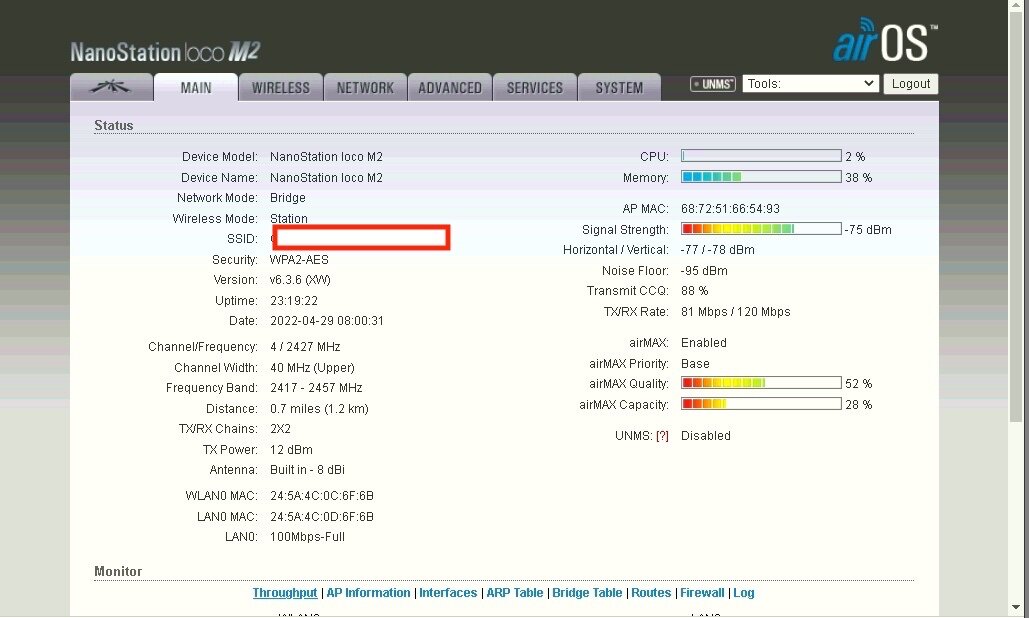Click the Channel/Frequency value 4 / 2427 MHz
The height and width of the screenshot is (618, 1029).
click(x=305, y=347)
